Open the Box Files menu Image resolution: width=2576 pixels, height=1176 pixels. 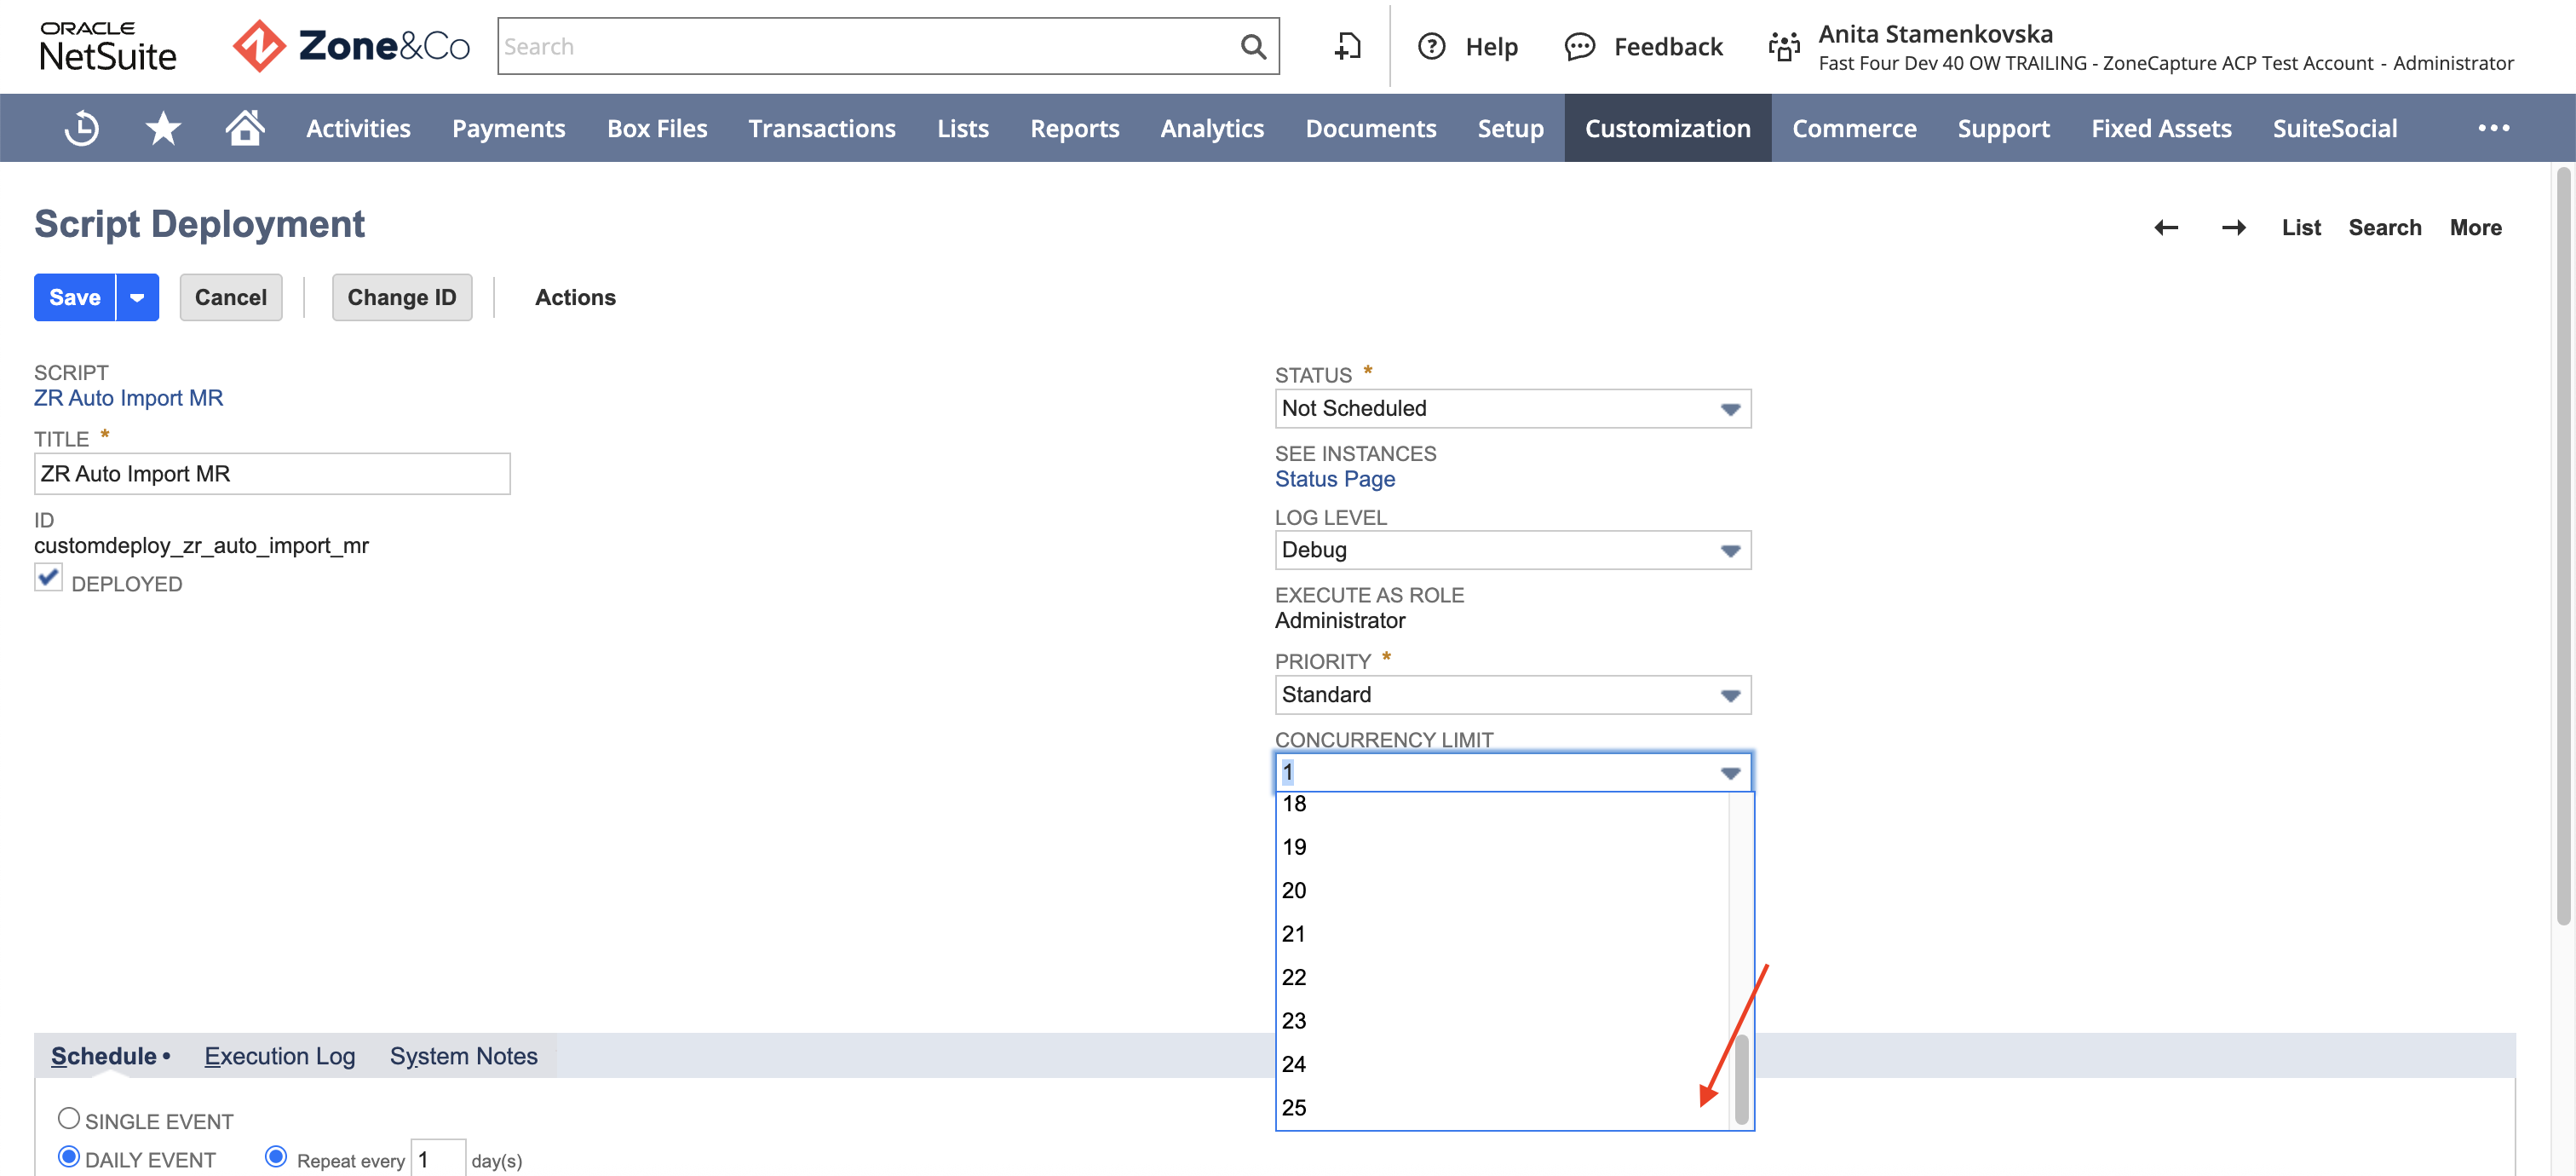point(657,128)
